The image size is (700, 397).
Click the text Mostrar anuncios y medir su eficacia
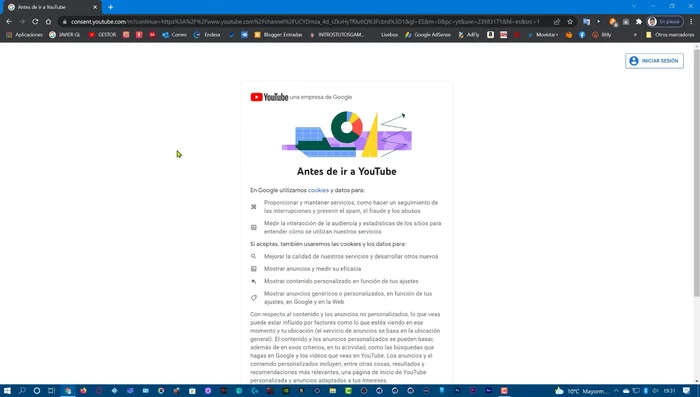[x=312, y=269]
